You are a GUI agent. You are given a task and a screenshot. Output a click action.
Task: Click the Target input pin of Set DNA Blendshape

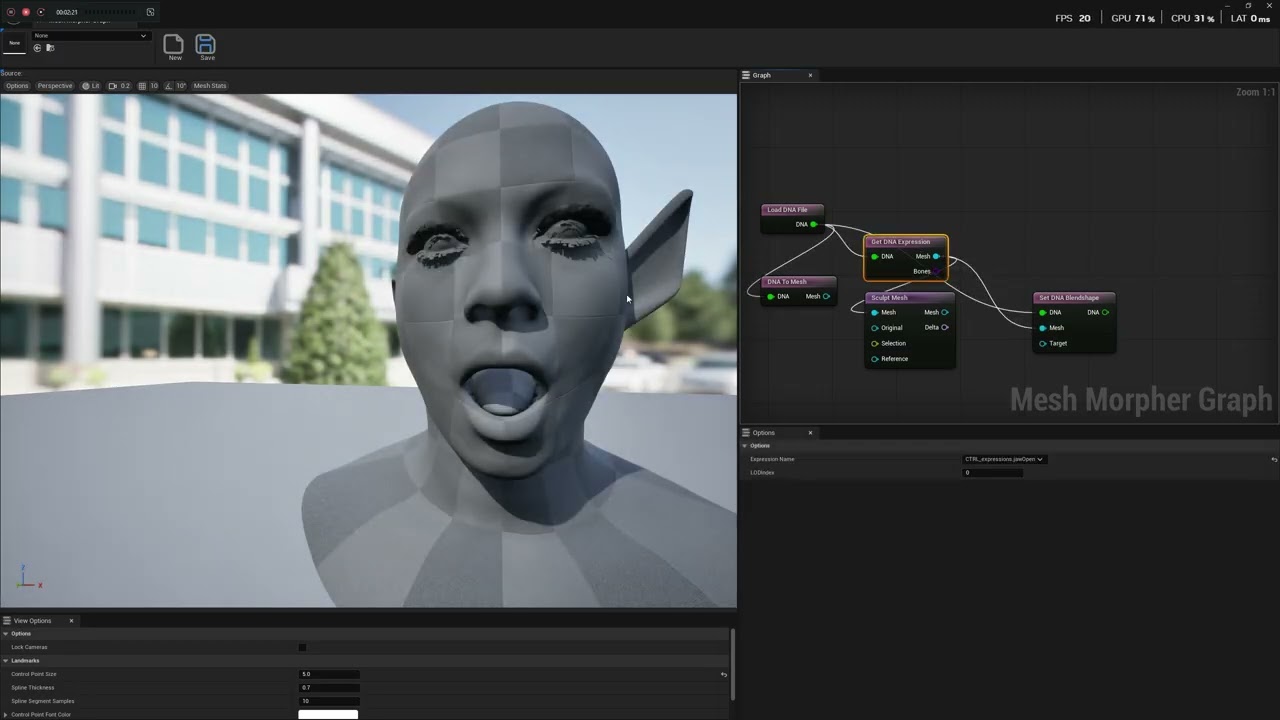pyautogui.click(x=1043, y=344)
